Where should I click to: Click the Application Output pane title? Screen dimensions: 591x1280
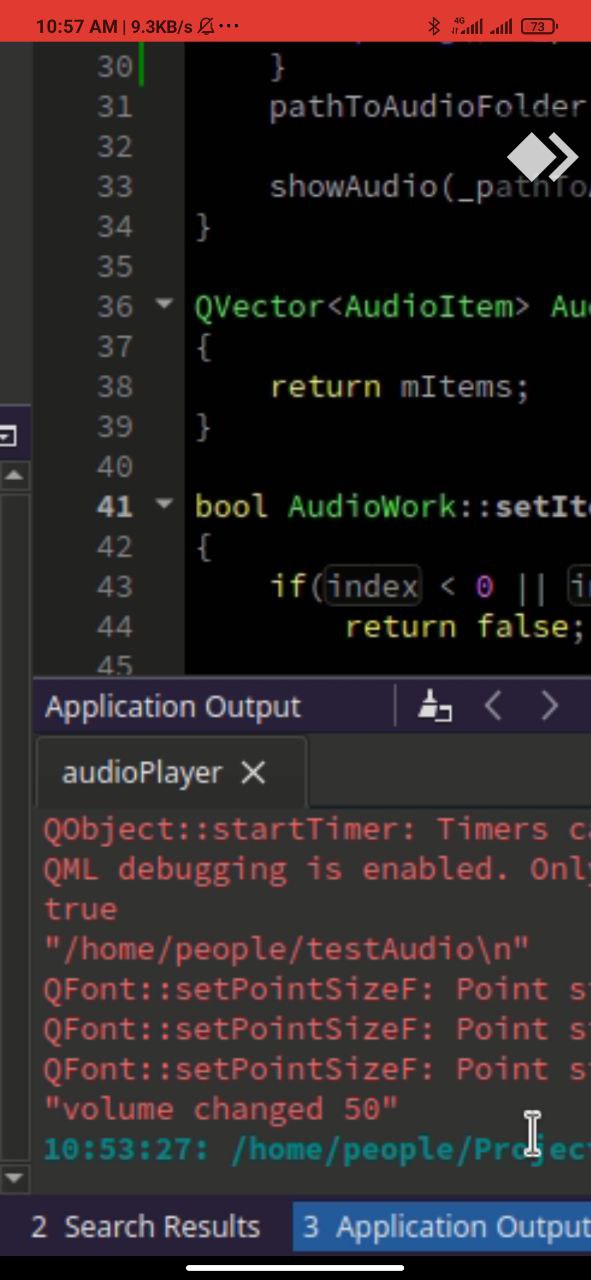[173, 707]
